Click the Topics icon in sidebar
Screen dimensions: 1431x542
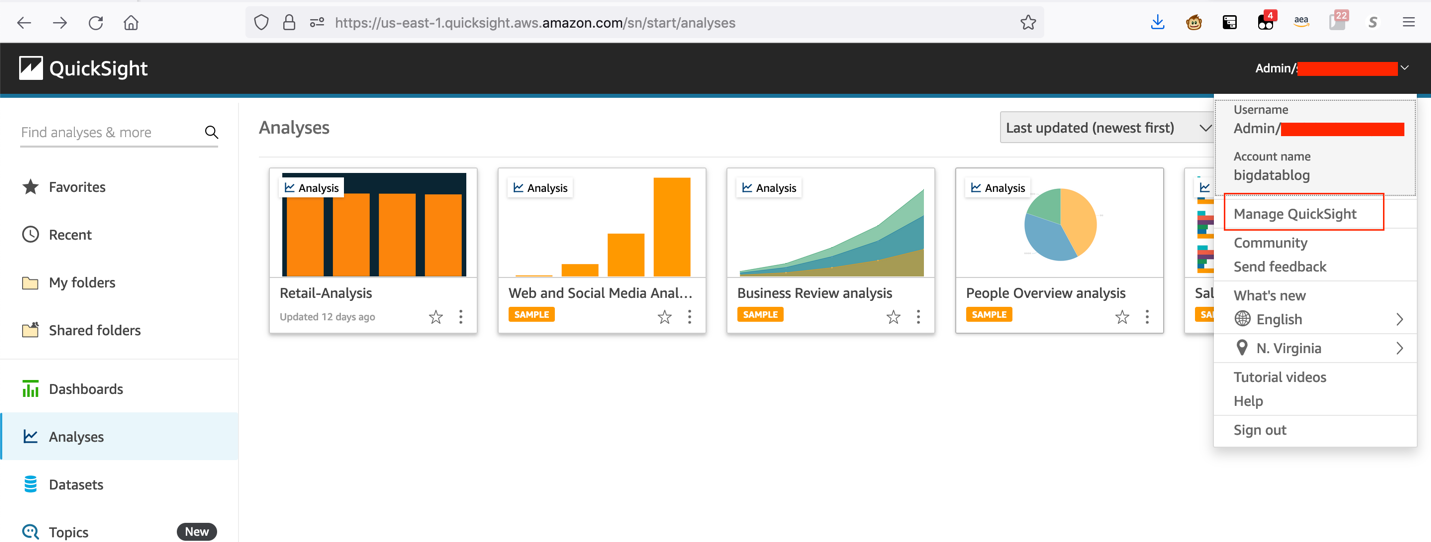[31, 532]
